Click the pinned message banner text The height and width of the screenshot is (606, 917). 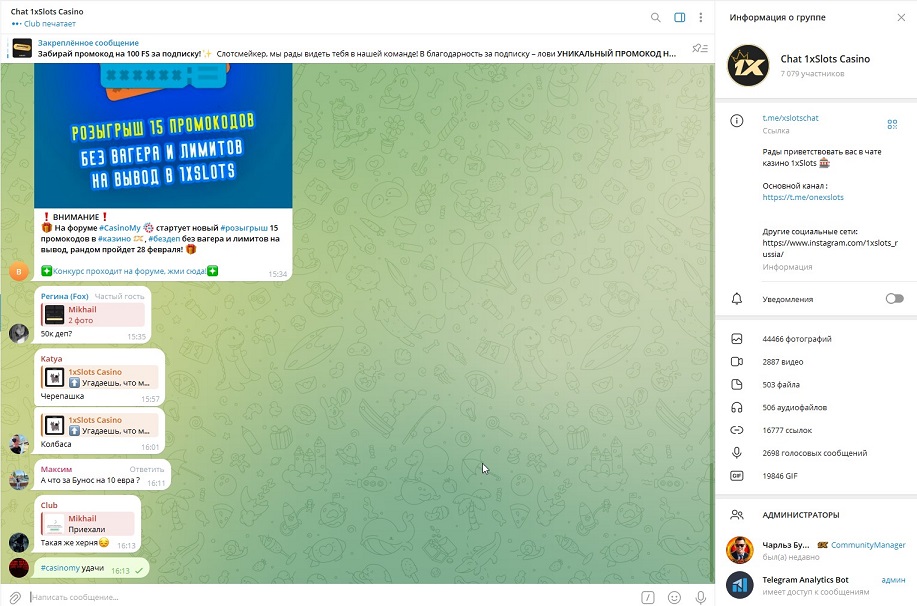(357, 48)
